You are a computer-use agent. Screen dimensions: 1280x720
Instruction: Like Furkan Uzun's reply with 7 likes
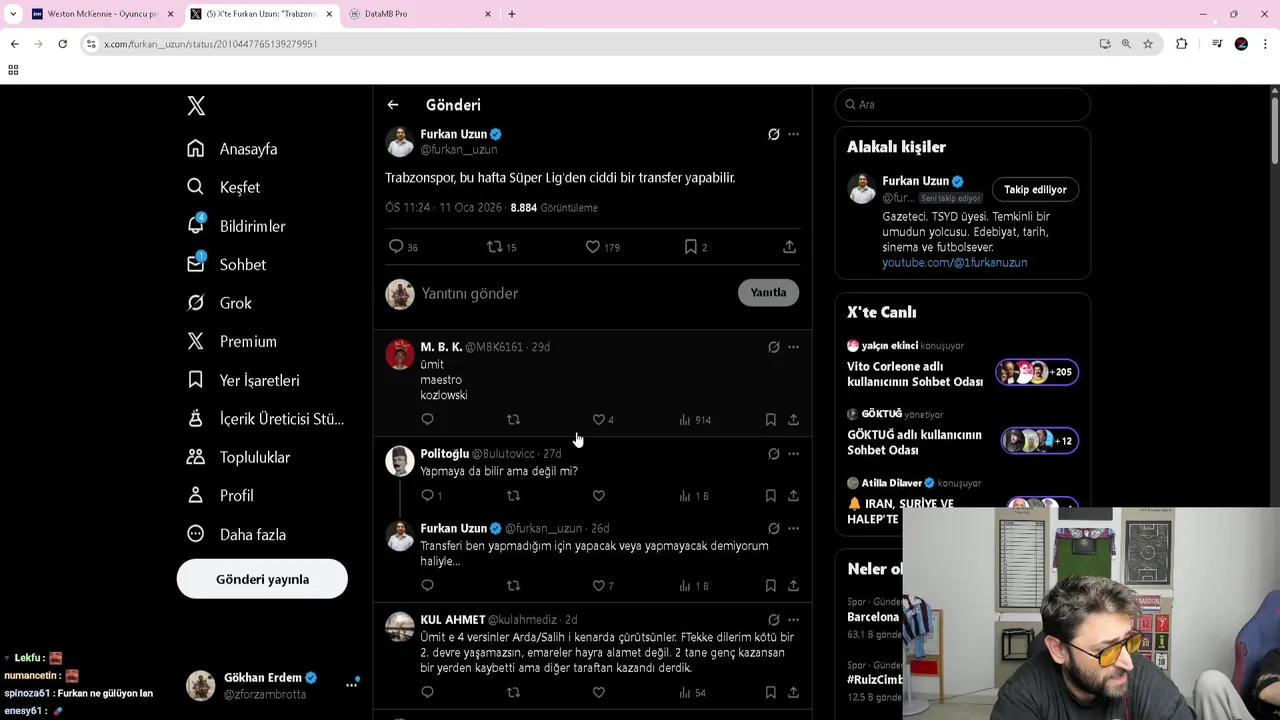[x=602, y=586]
